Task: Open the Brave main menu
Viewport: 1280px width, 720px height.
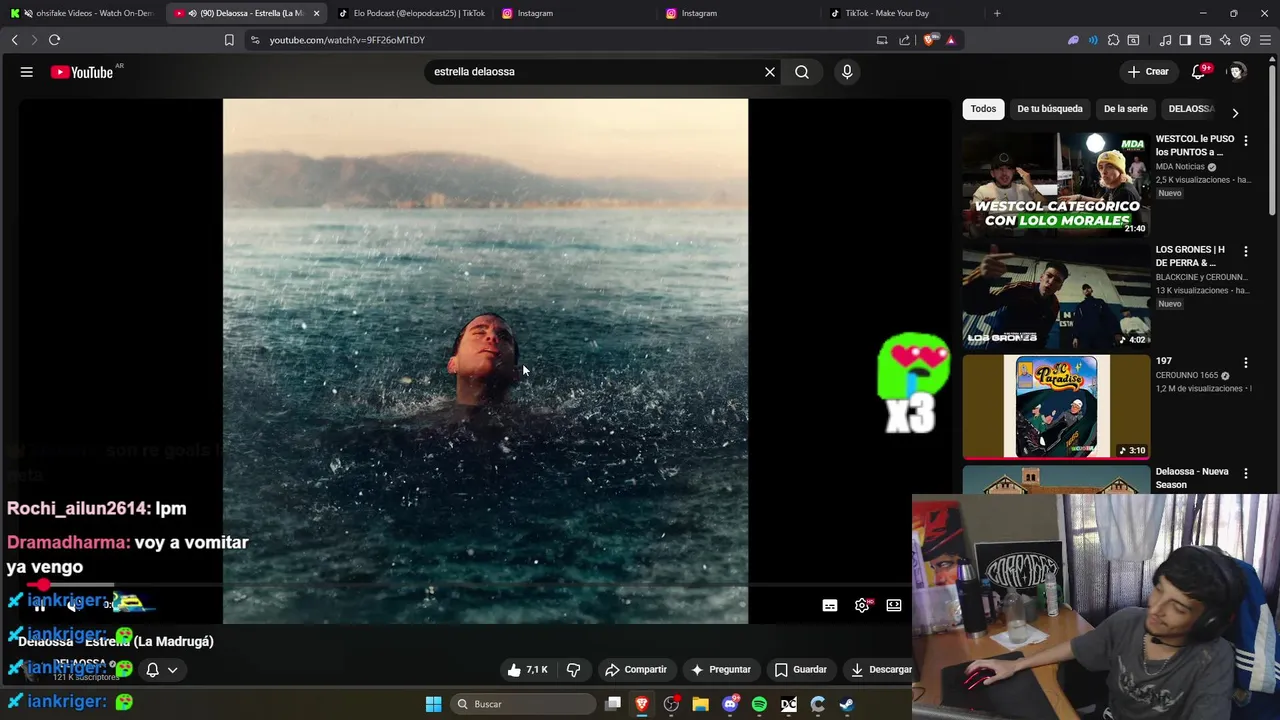Action: click(1266, 40)
